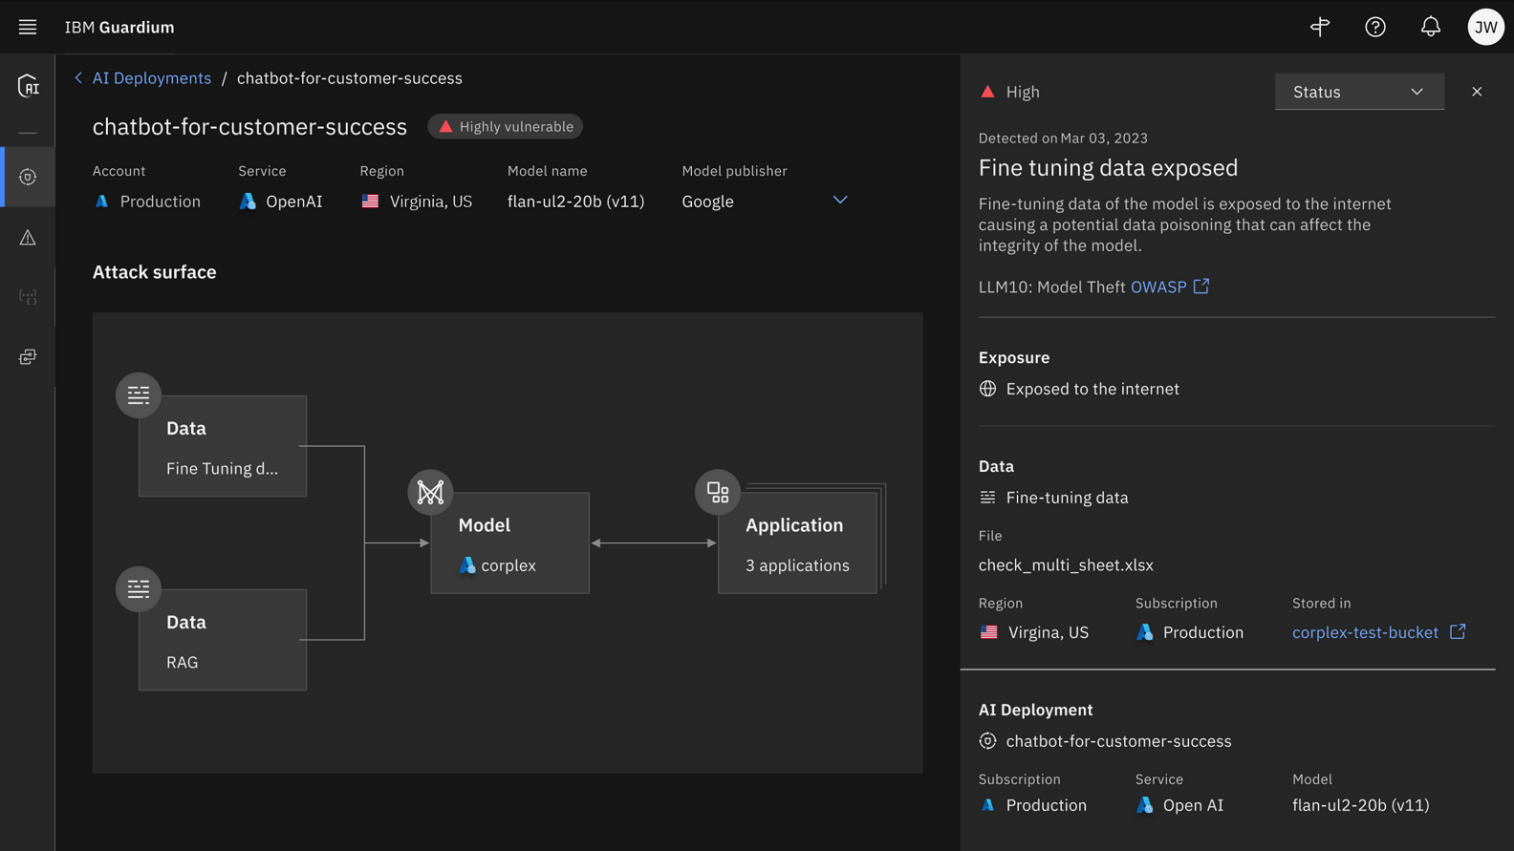Select the warning triangle sidebar icon
This screenshot has width=1514, height=851.
[x=28, y=238]
